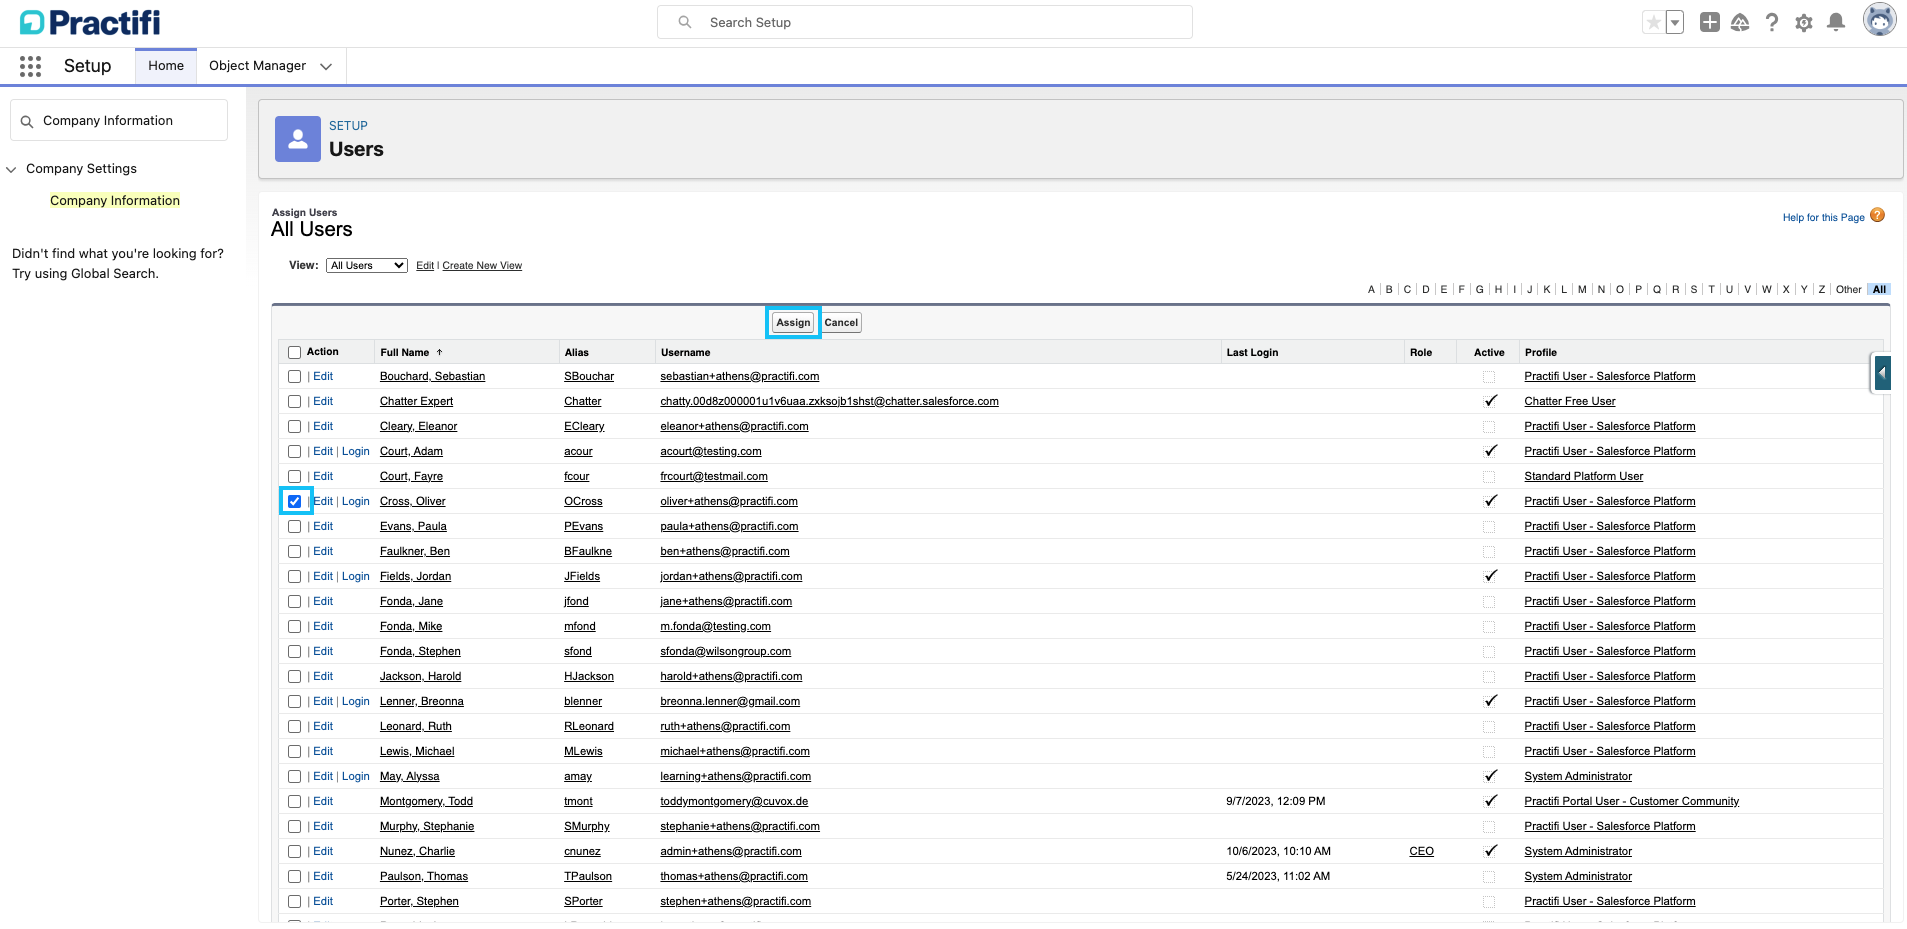Focus the Company Information quick find box
Viewport: 1907px width, 929px height.
(x=119, y=120)
